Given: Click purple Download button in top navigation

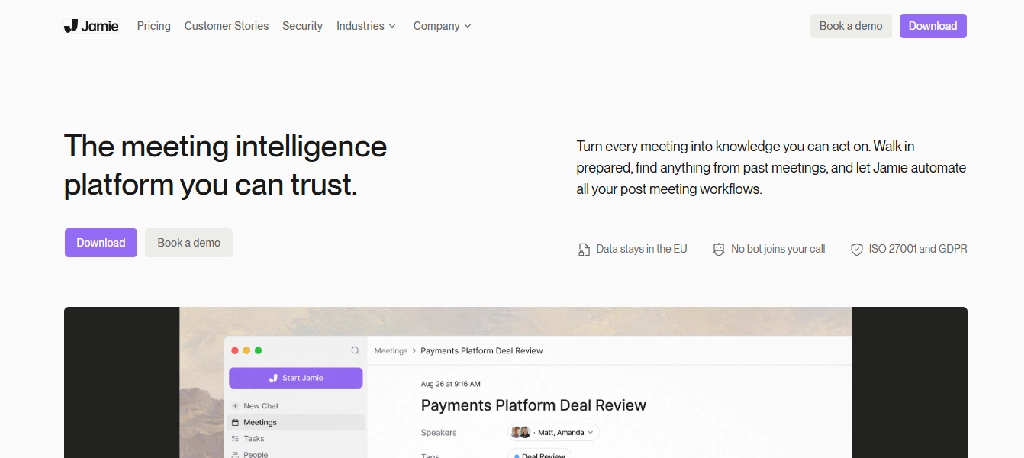Looking at the screenshot, I should pyautogui.click(x=933, y=26).
